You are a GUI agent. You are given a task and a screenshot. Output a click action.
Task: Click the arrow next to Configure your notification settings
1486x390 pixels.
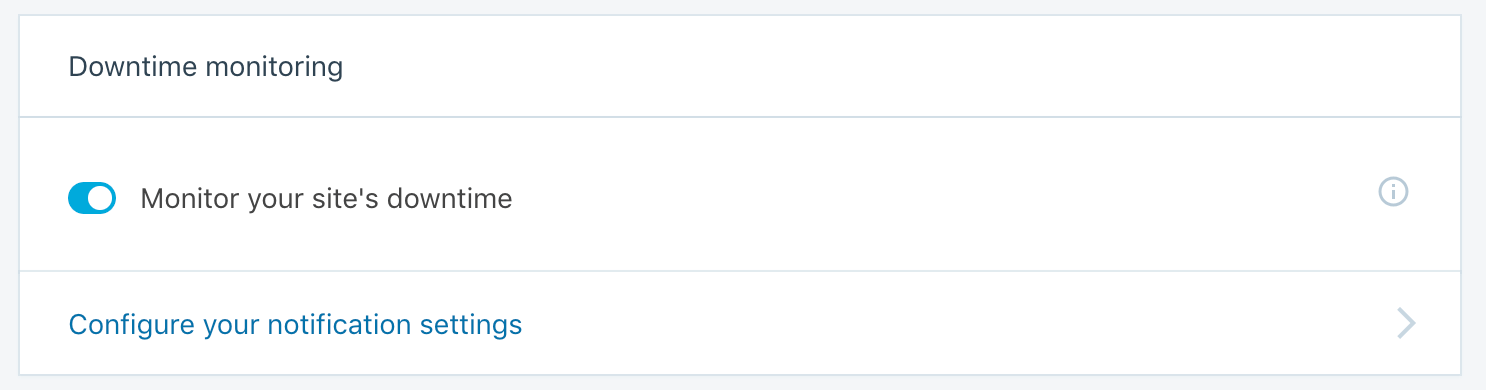[x=1406, y=324]
